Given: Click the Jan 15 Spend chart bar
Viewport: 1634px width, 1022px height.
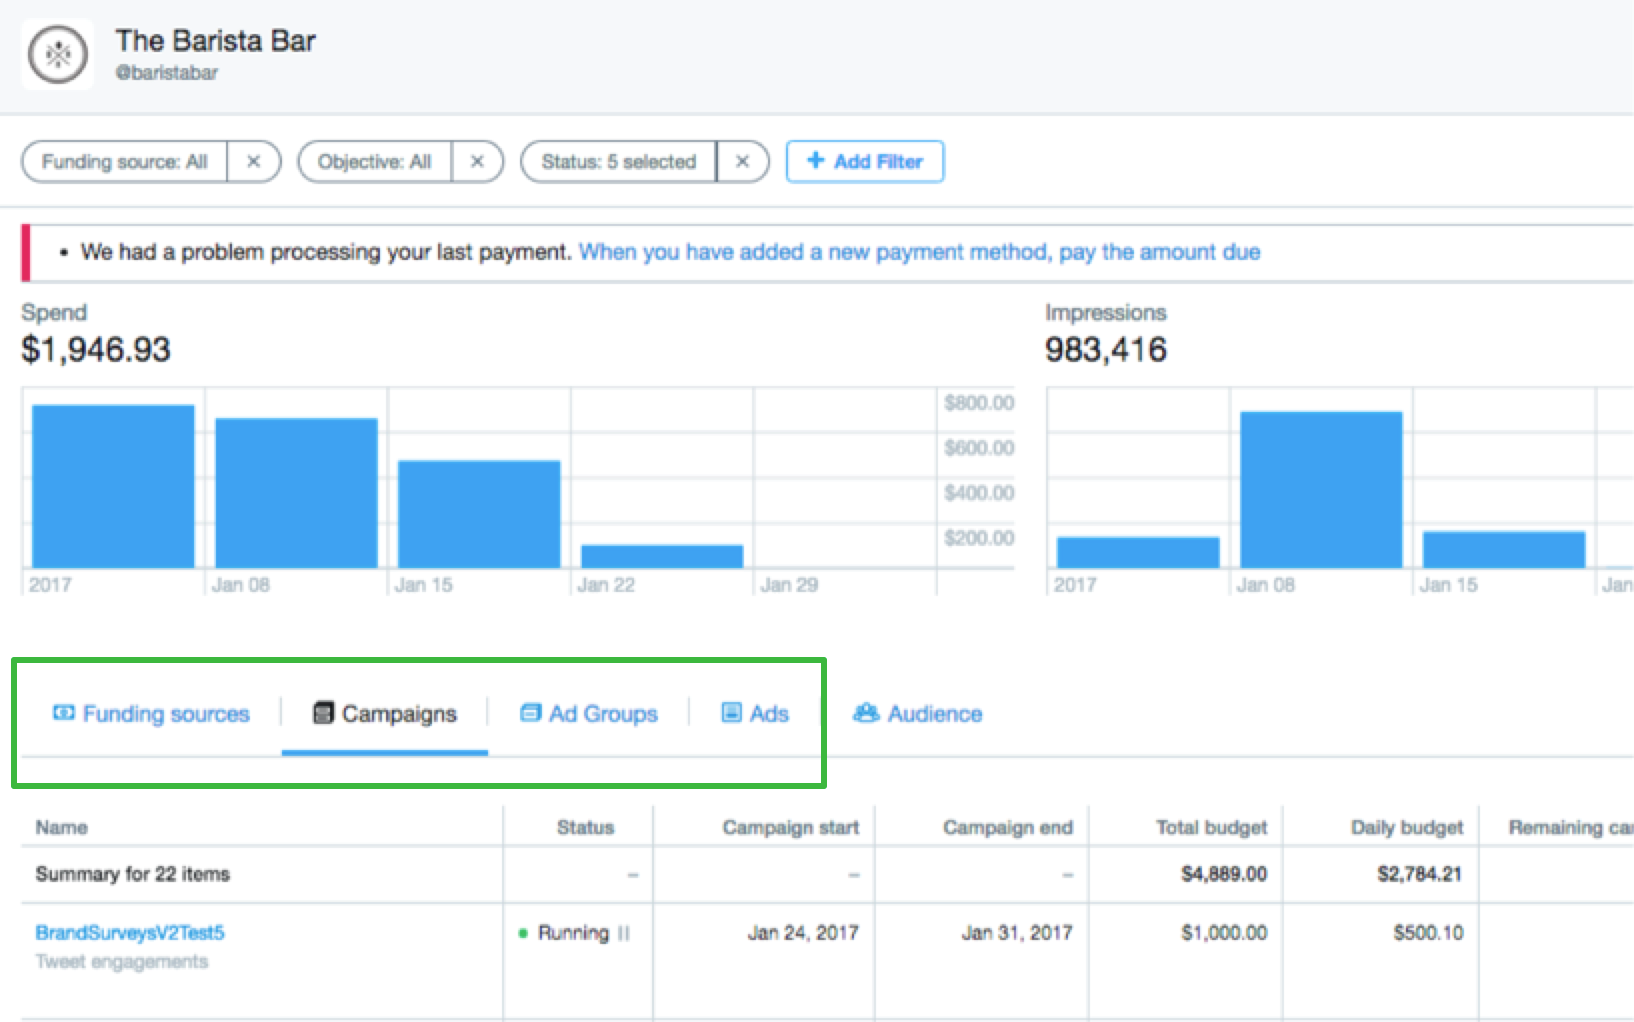Looking at the screenshot, I should 479,514.
